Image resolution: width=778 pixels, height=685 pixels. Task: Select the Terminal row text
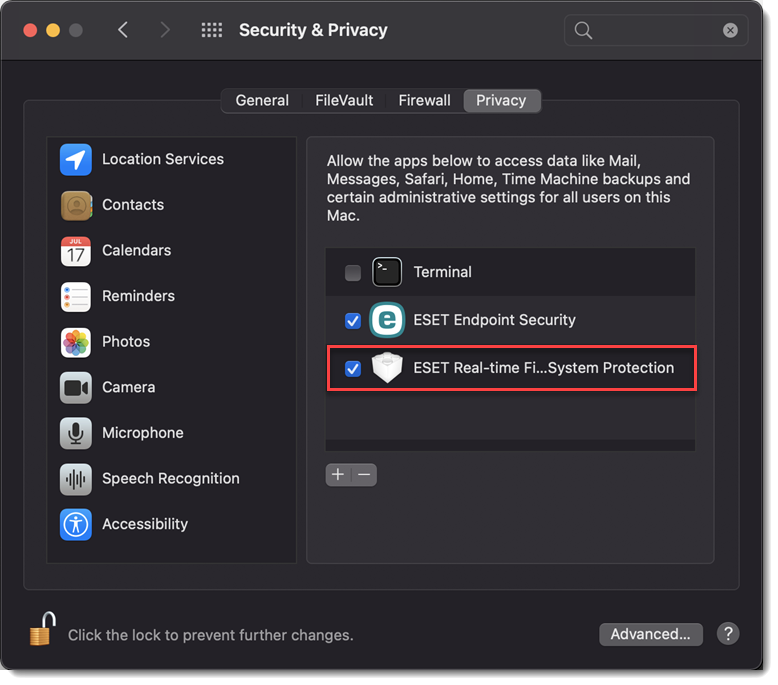443,272
